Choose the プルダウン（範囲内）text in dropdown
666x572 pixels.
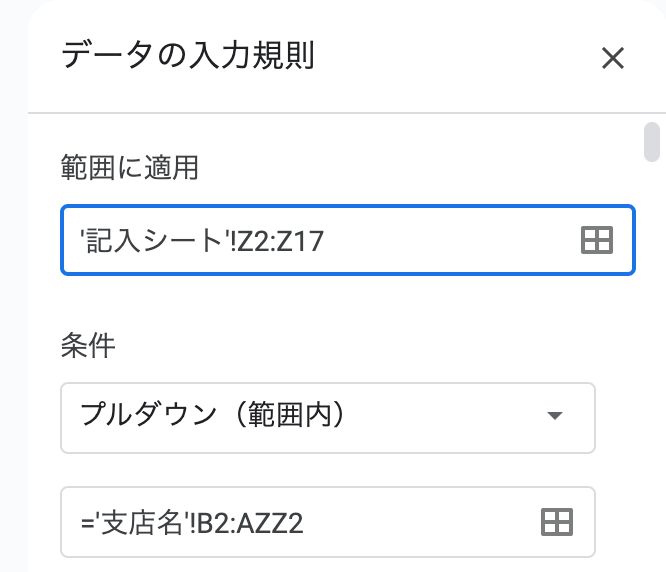point(212,415)
